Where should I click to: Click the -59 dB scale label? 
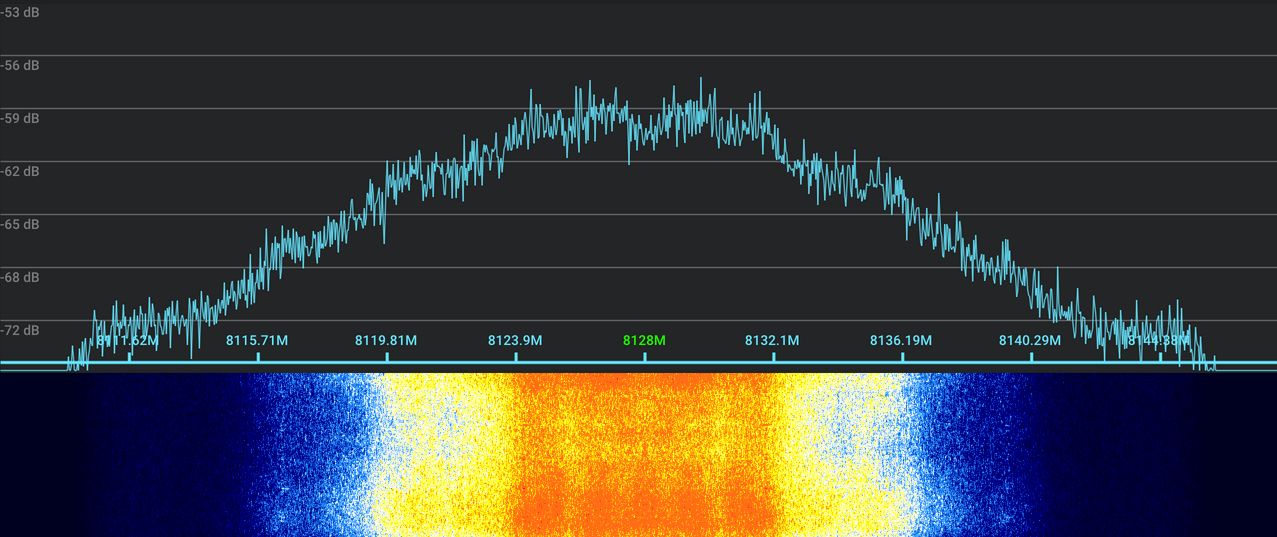pyautogui.click(x=20, y=118)
